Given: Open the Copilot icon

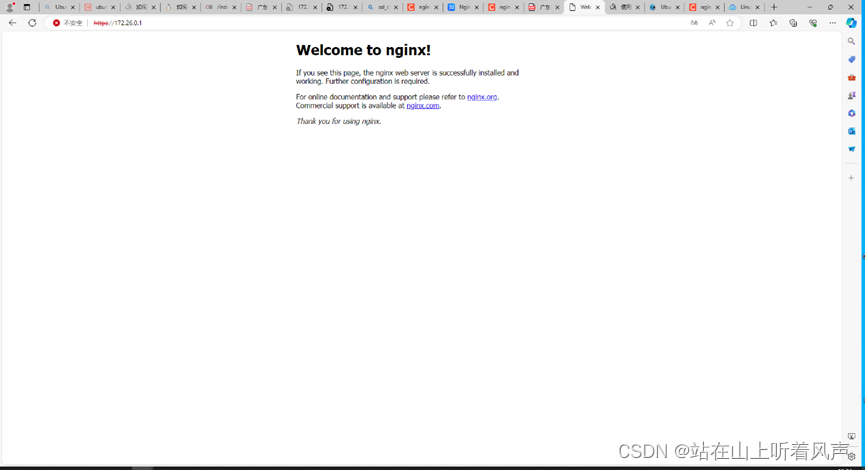Looking at the screenshot, I should 852,23.
